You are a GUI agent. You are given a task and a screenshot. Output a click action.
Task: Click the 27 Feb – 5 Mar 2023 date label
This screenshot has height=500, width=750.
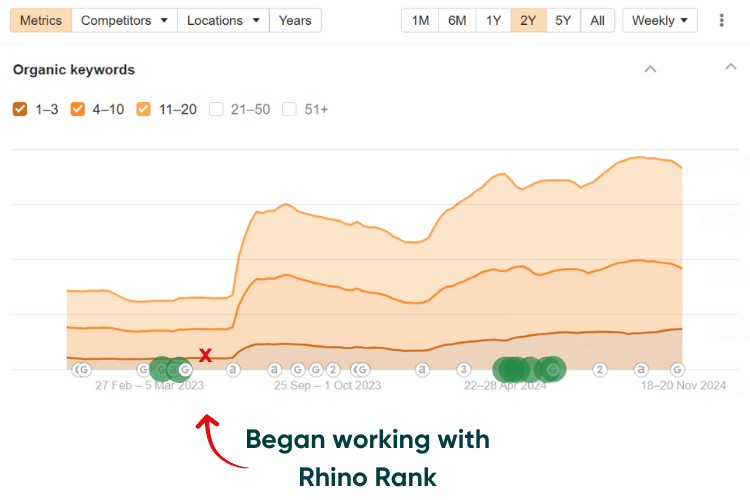click(149, 386)
